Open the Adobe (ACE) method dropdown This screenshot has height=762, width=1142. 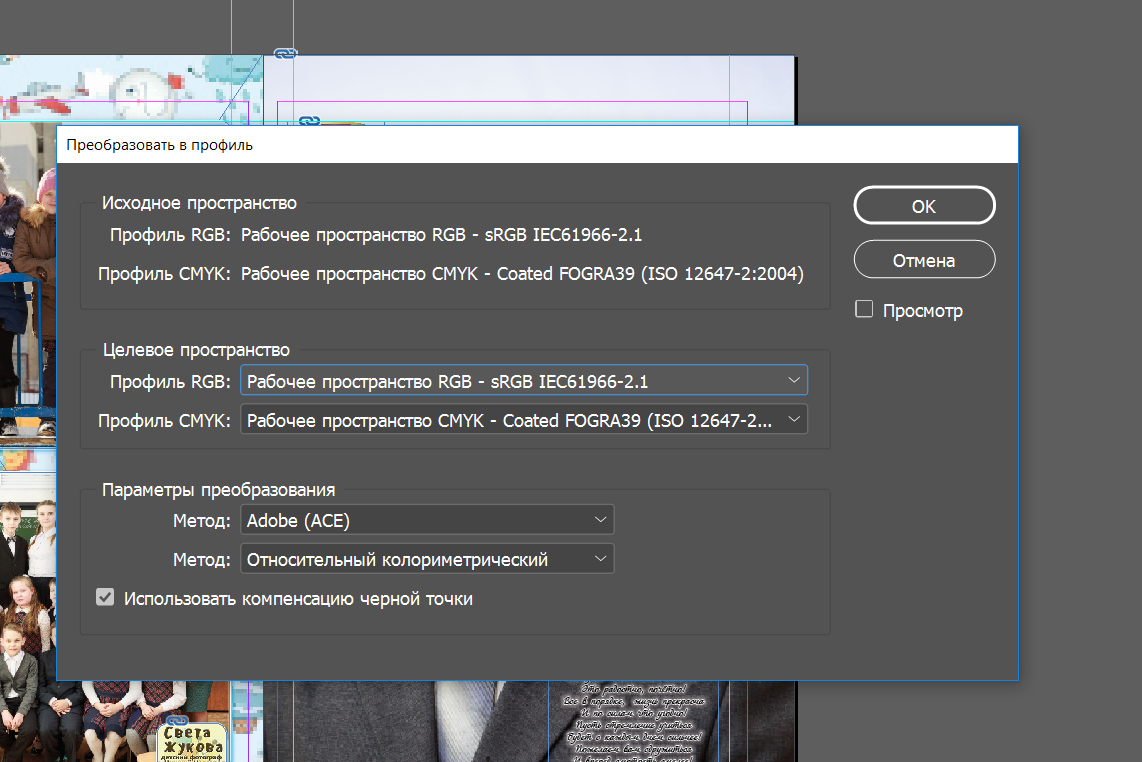(x=427, y=520)
